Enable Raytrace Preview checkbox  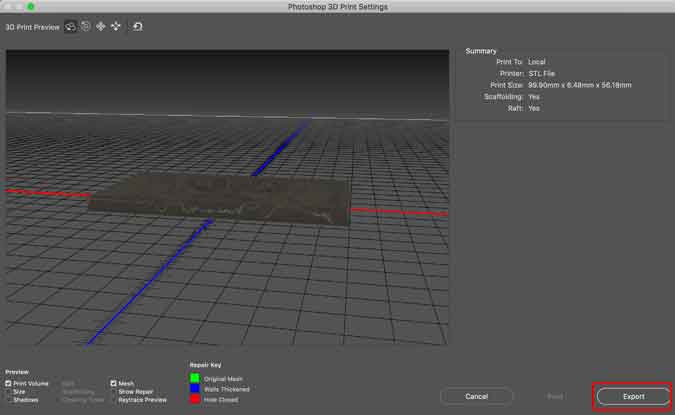tap(114, 399)
